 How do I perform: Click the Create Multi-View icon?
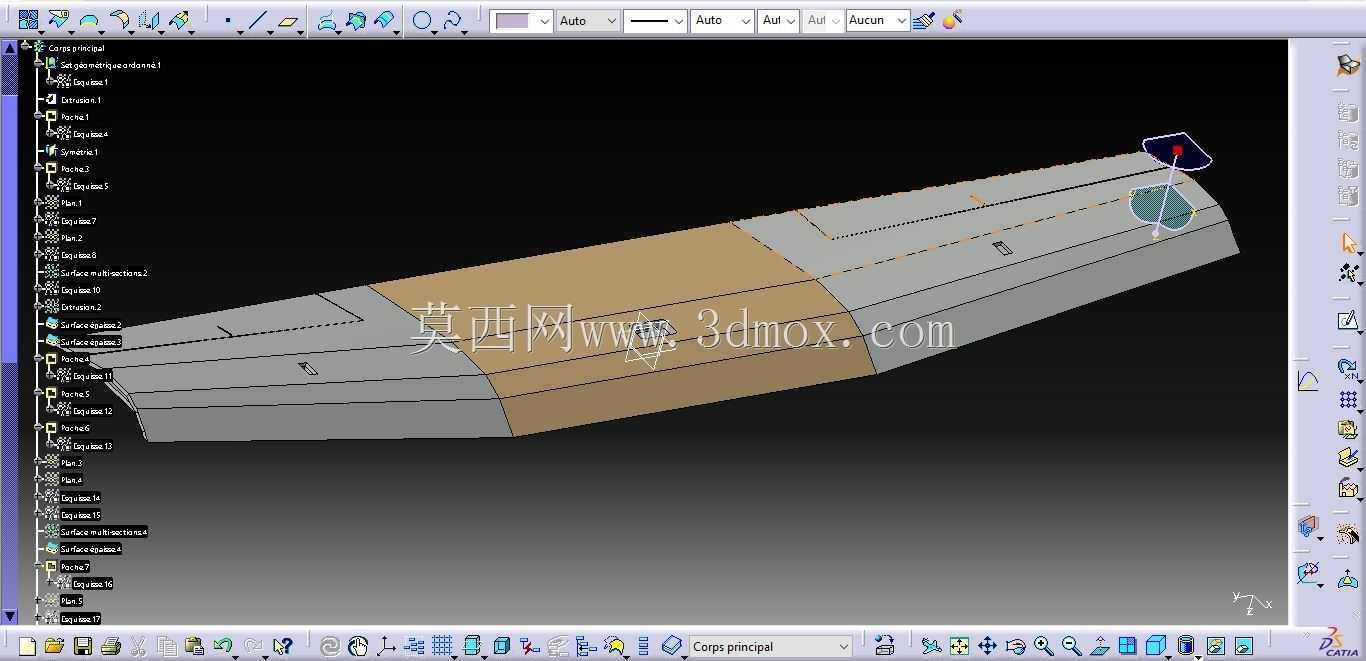[1127, 646]
